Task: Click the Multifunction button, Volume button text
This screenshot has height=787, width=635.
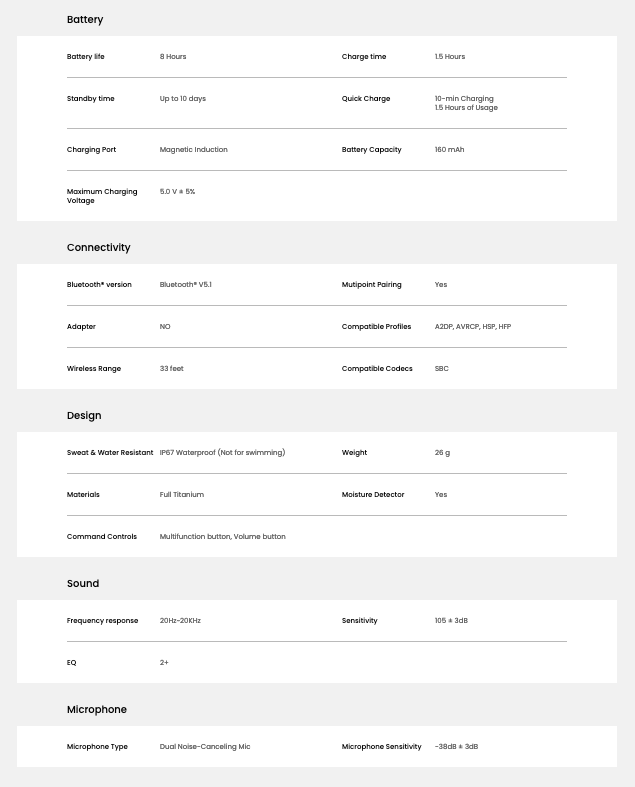Action: pos(222,537)
